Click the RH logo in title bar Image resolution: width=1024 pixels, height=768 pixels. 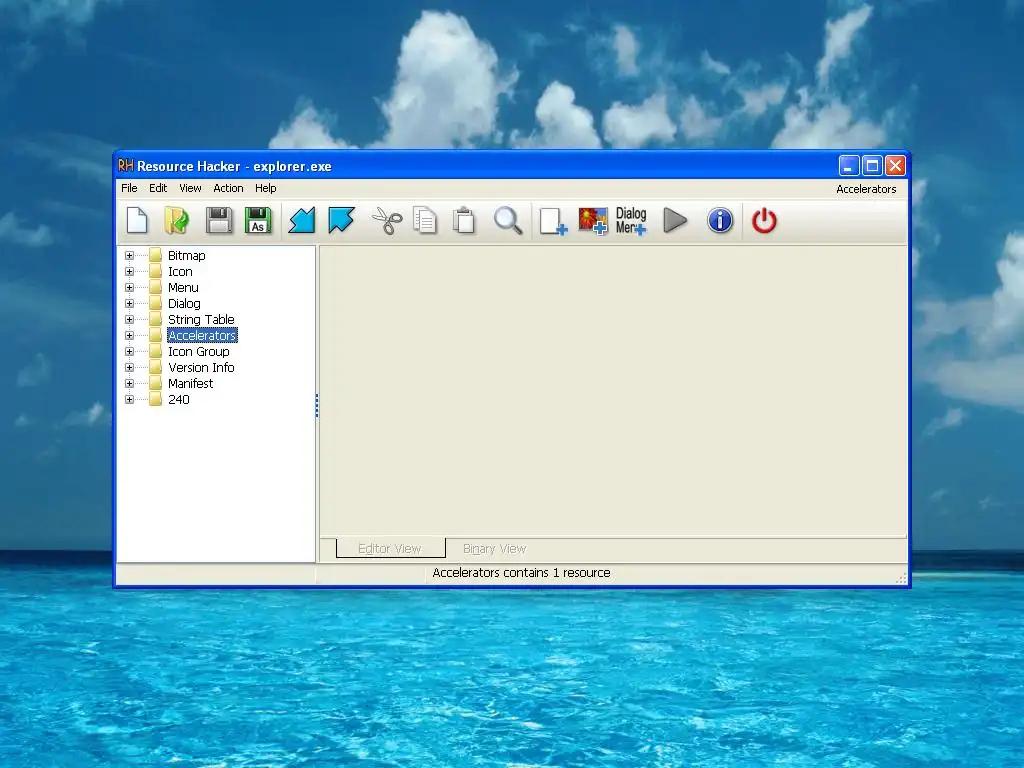[x=125, y=165]
